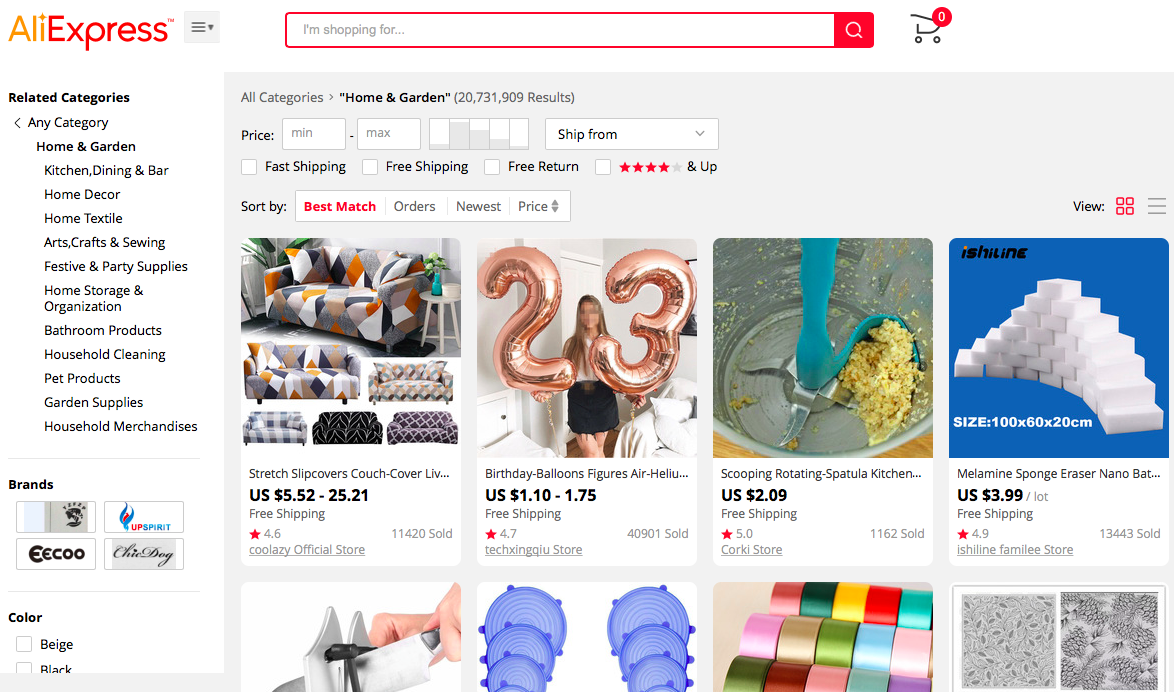
Task: Tick the Free Return checkbox
Action: click(492, 167)
